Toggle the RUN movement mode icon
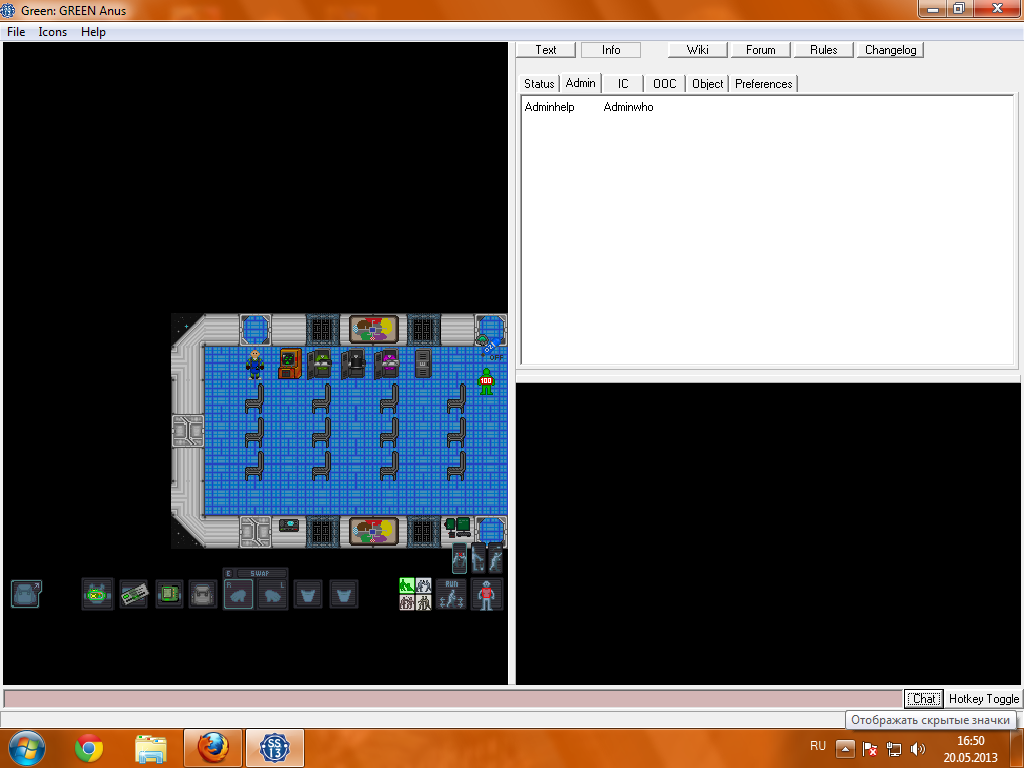Viewport: 1024px width, 768px height. 451,594
